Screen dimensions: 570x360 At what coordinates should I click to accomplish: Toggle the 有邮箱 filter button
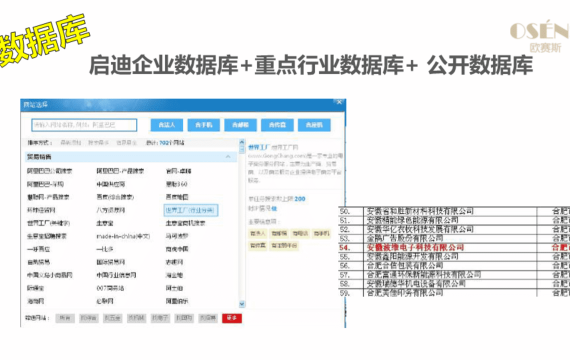click(240, 125)
